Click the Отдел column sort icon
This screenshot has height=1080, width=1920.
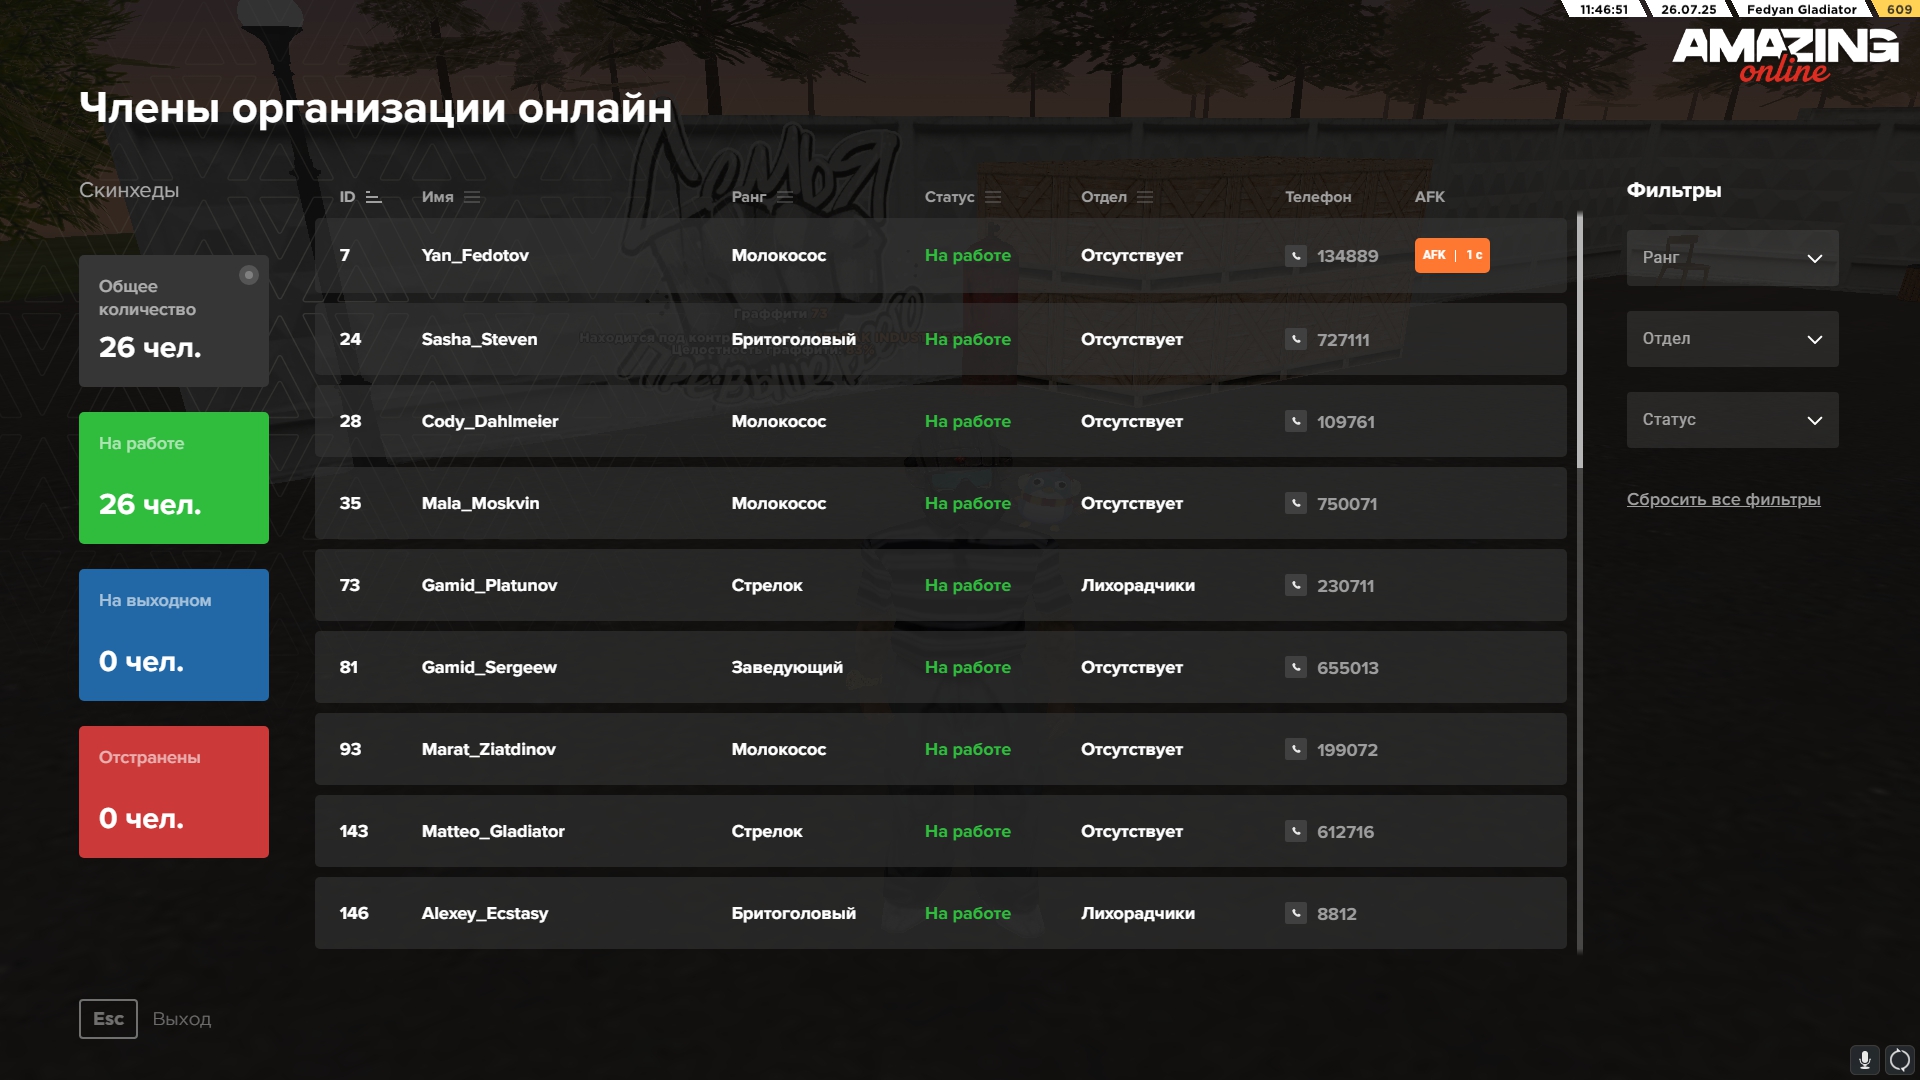coord(1145,198)
